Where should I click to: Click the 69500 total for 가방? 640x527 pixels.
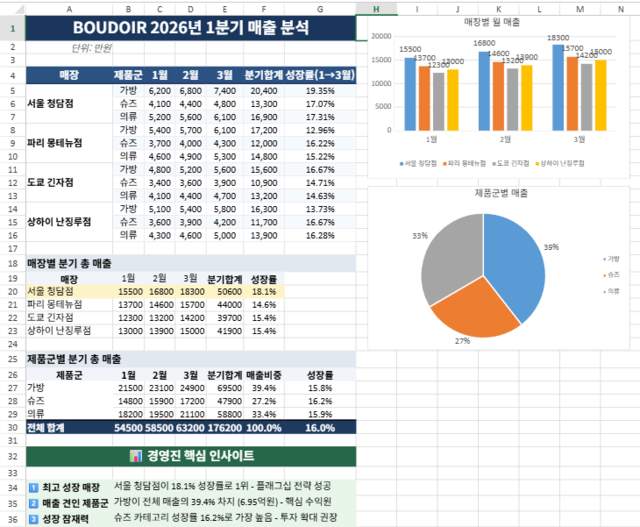[x=225, y=388]
